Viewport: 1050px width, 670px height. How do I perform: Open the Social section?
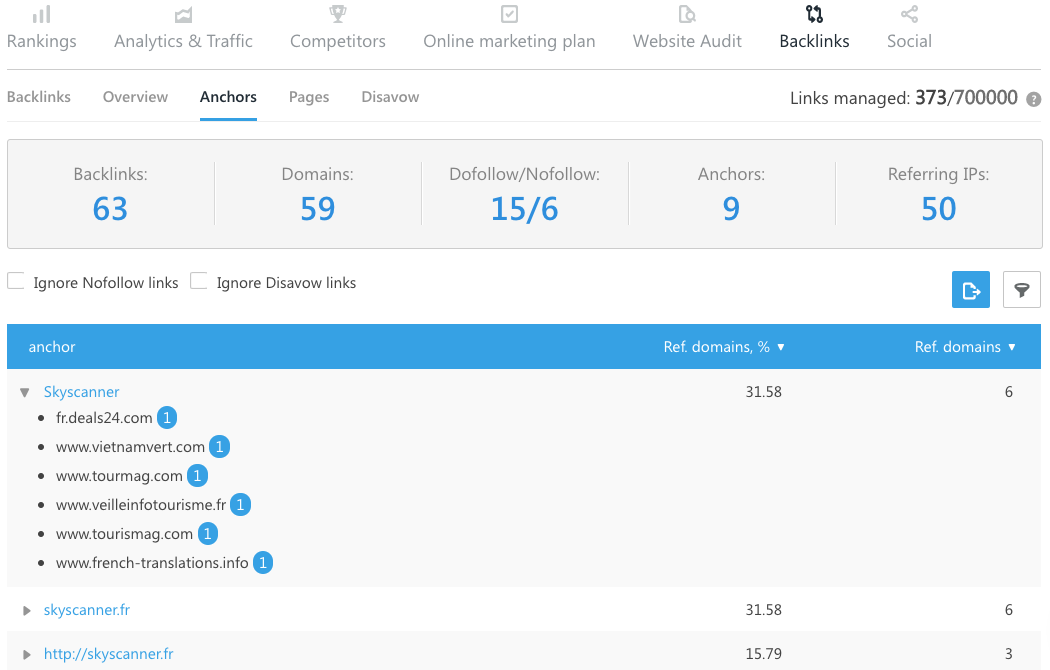tap(909, 41)
